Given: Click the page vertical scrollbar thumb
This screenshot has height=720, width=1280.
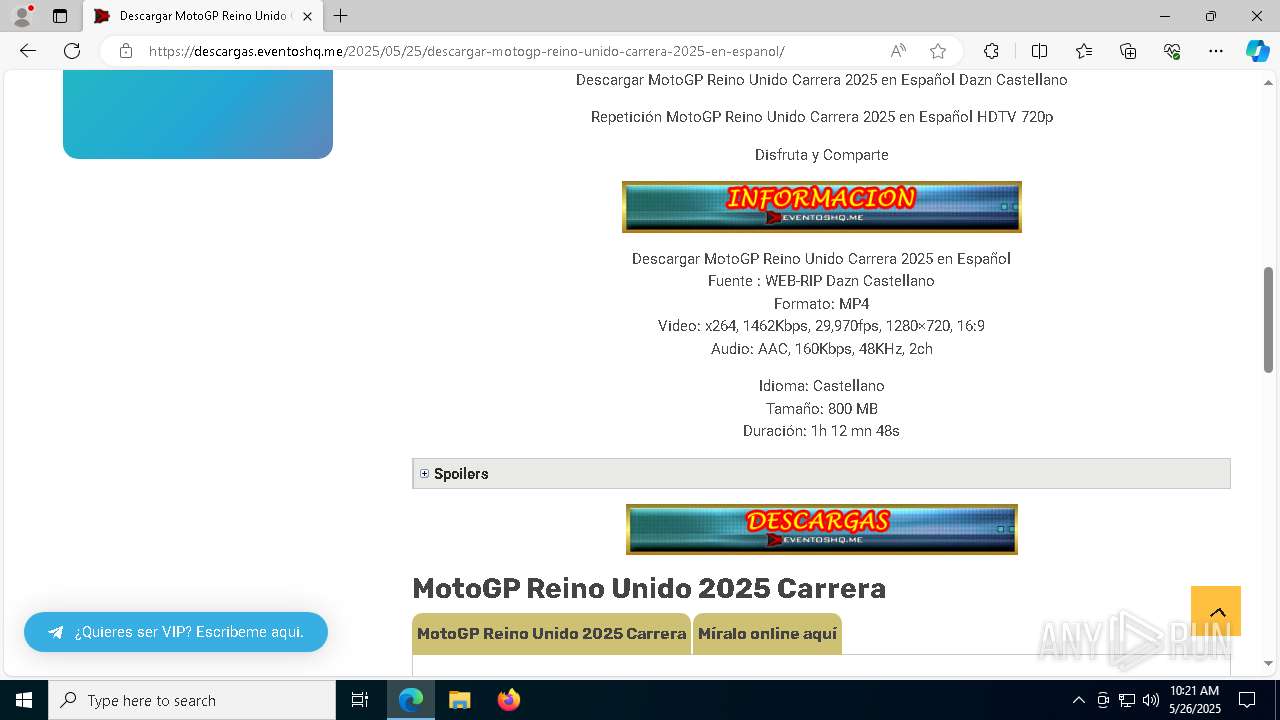Looking at the screenshot, I should (1269, 319).
